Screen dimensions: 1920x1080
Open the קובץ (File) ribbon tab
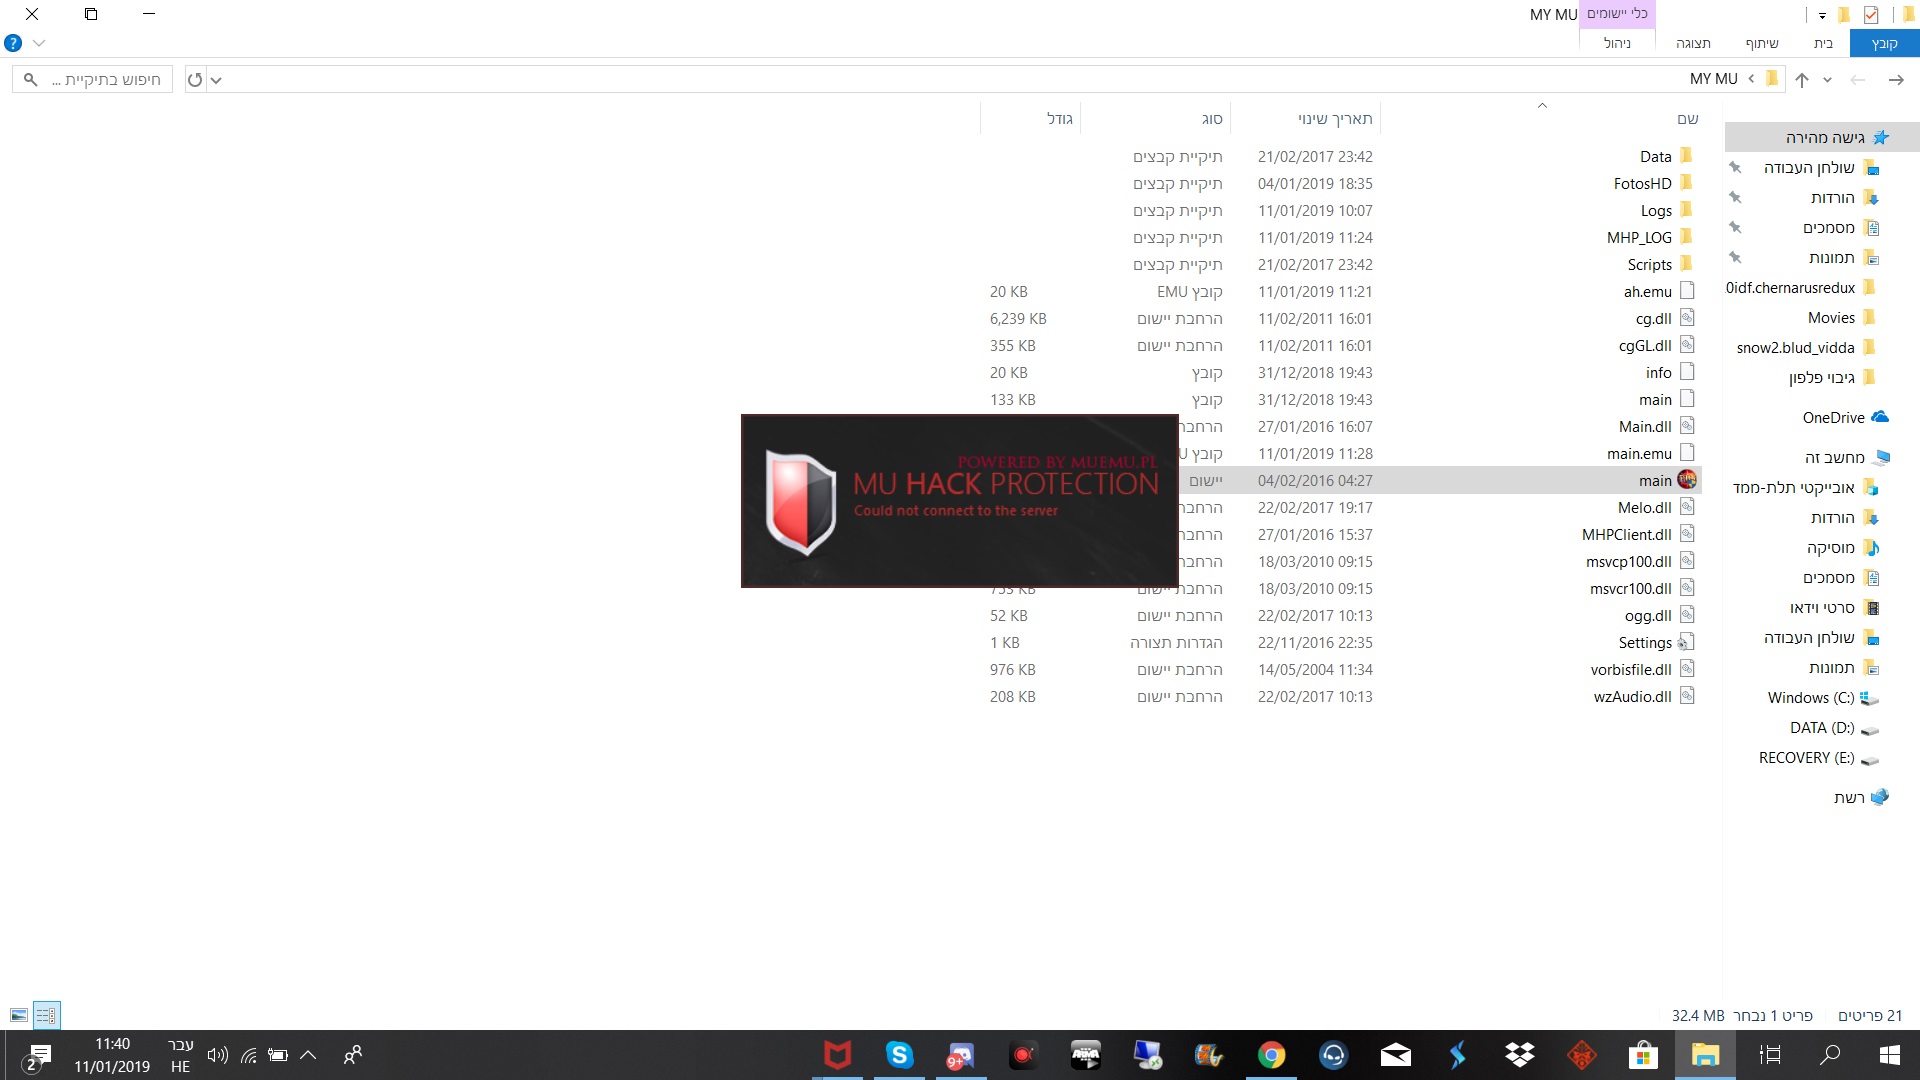pyautogui.click(x=1884, y=43)
